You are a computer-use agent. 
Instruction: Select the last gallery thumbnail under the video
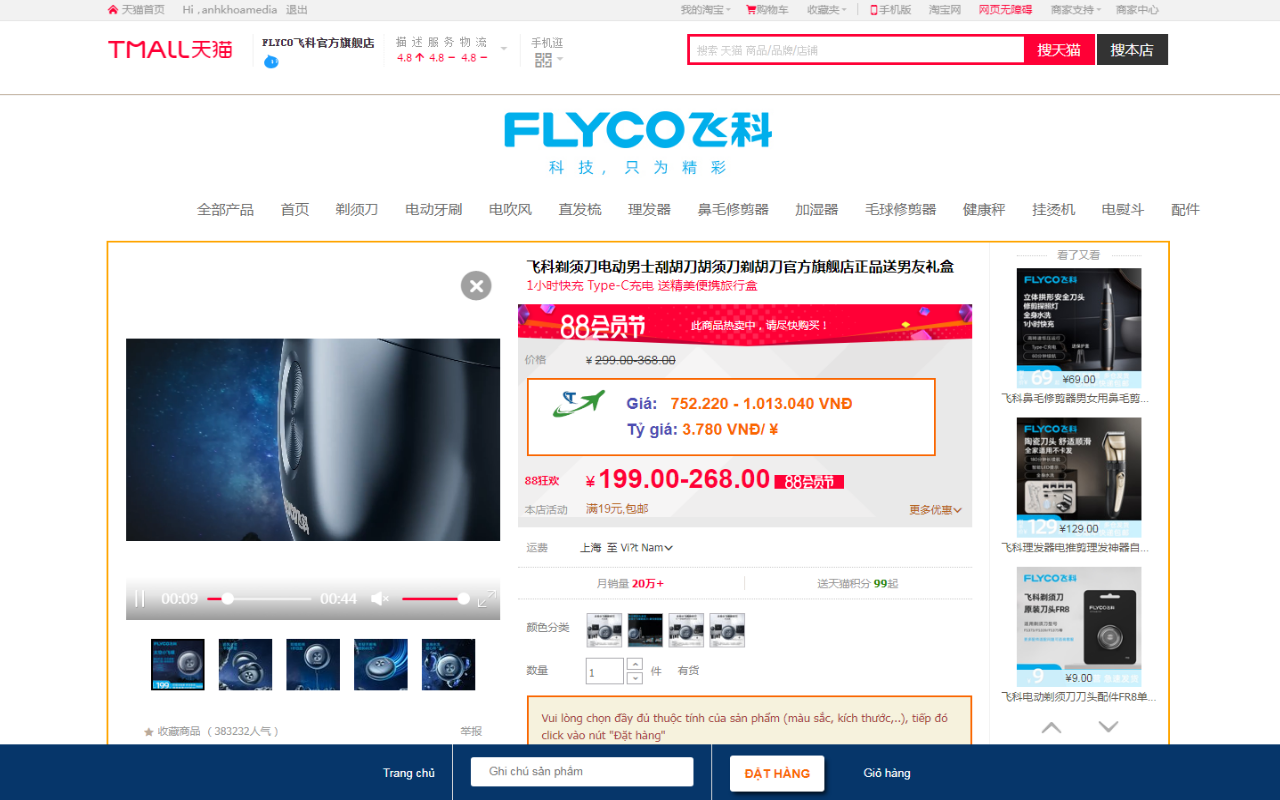(448, 665)
